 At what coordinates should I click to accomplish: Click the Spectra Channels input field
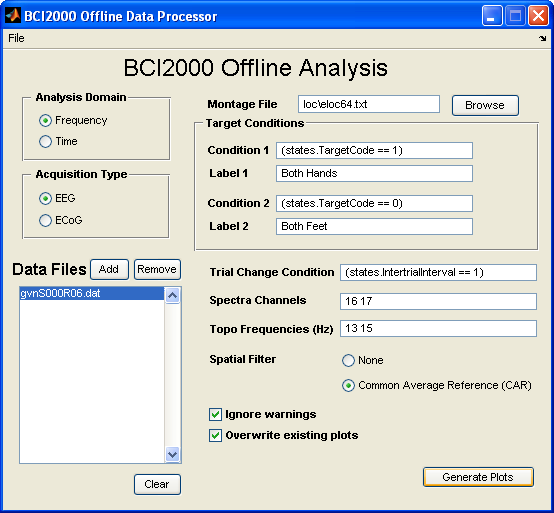(438, 301)
